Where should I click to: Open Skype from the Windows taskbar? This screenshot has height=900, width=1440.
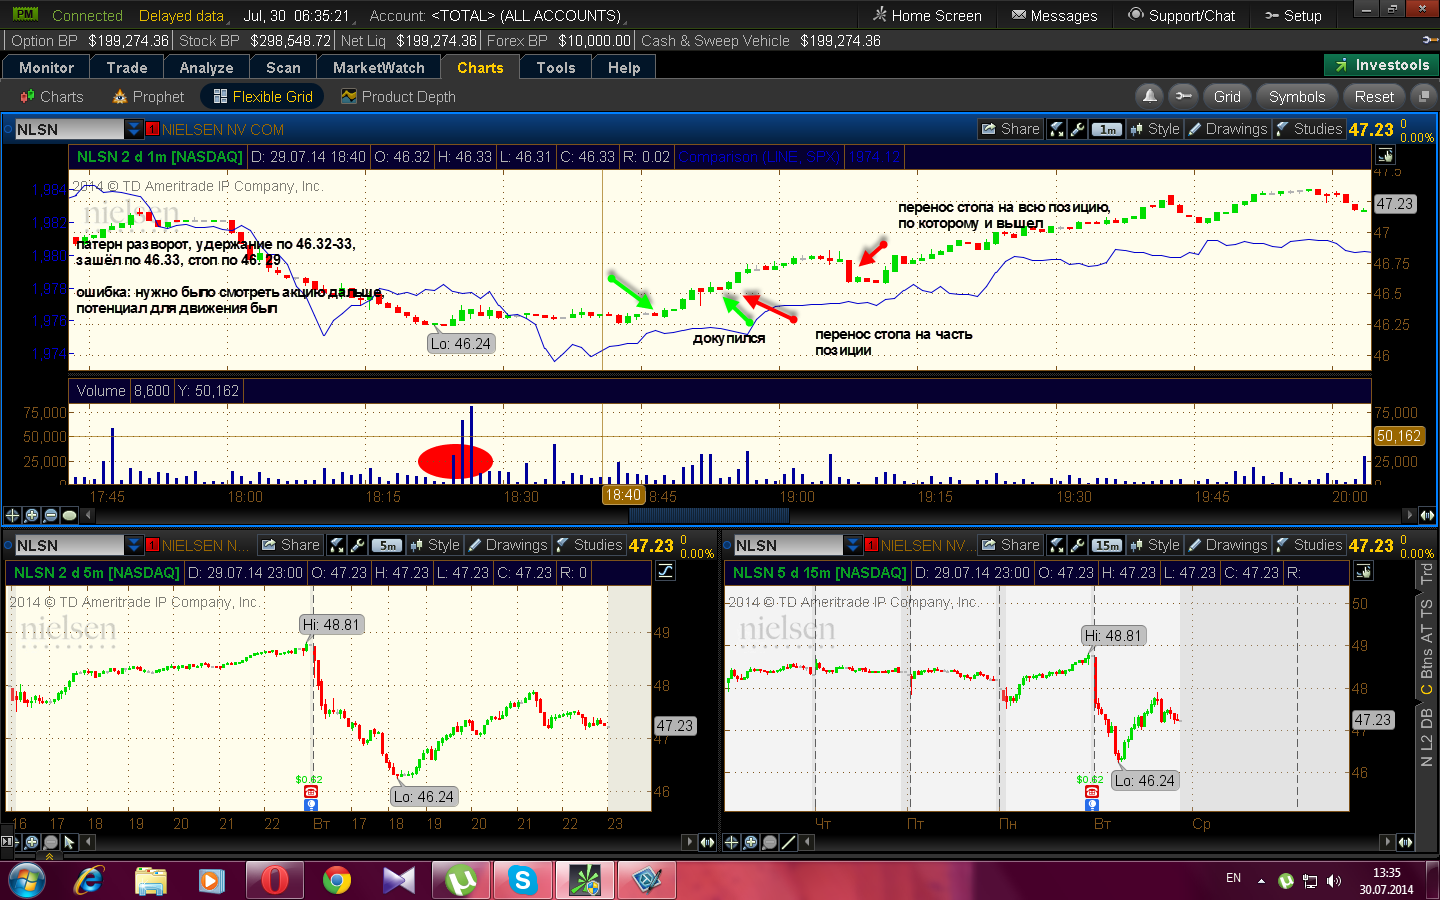coord(522,880)
